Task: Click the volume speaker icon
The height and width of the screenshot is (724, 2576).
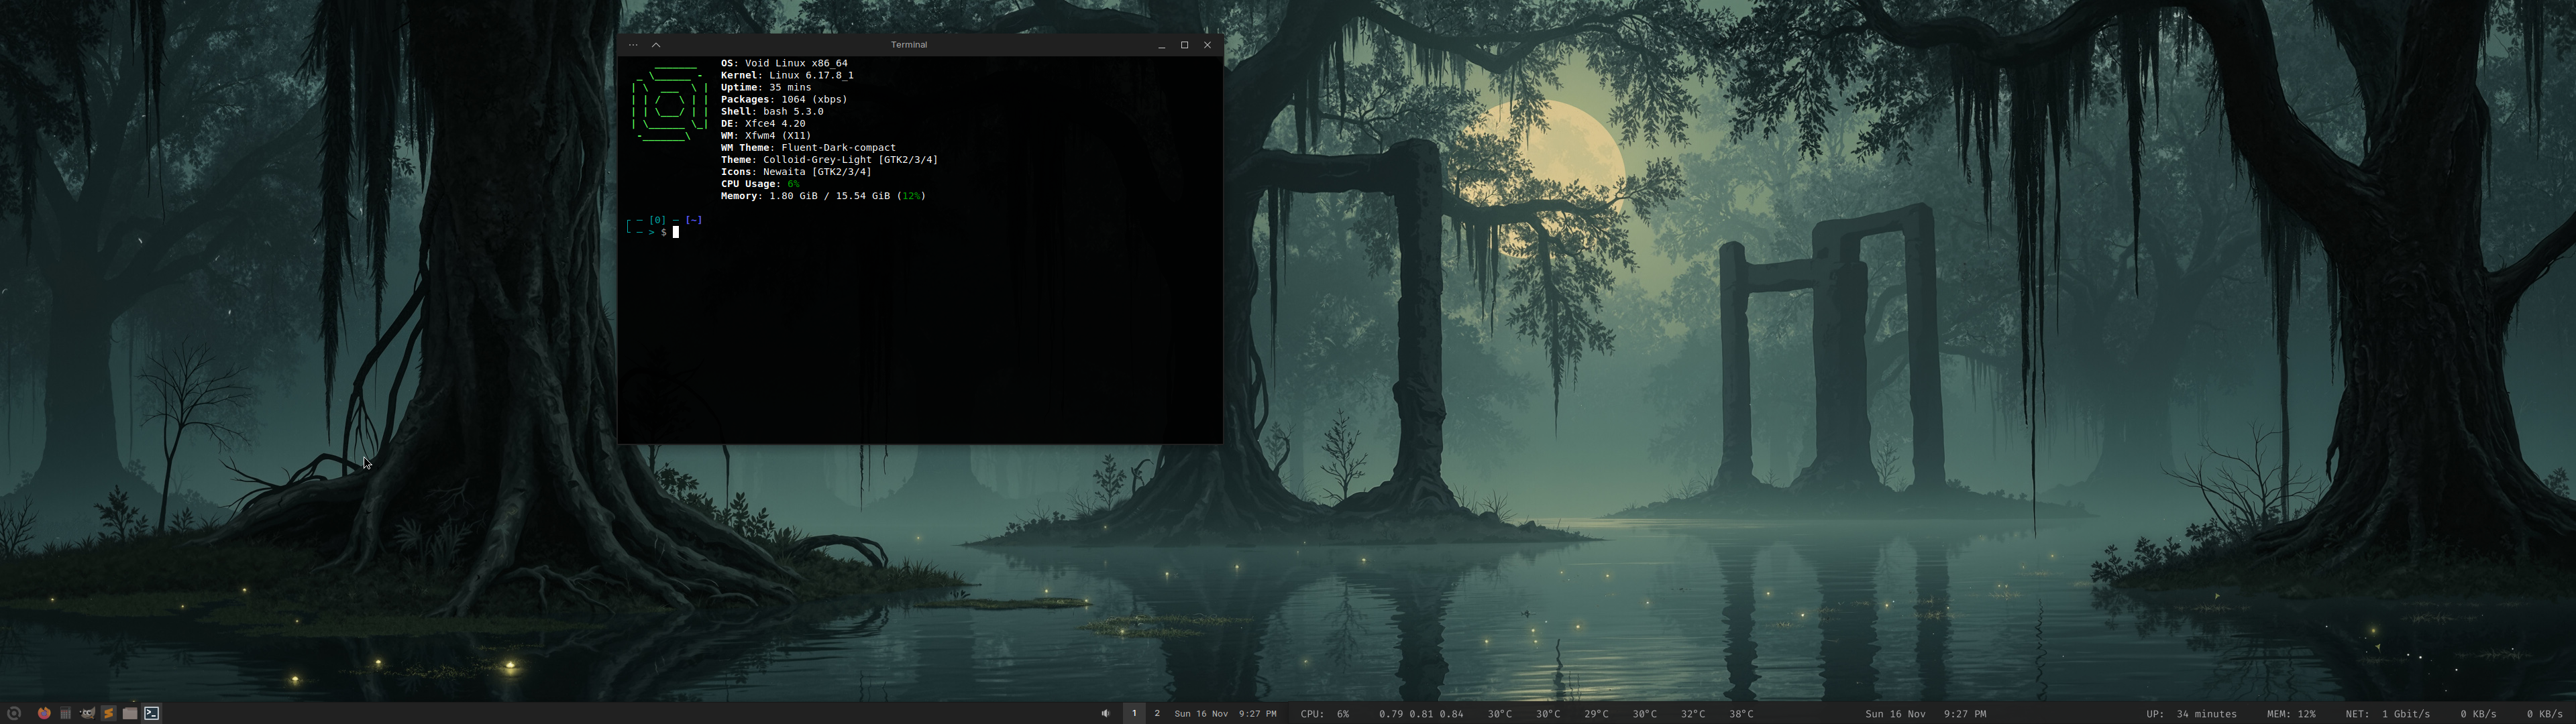Action: pos(1105,713)
